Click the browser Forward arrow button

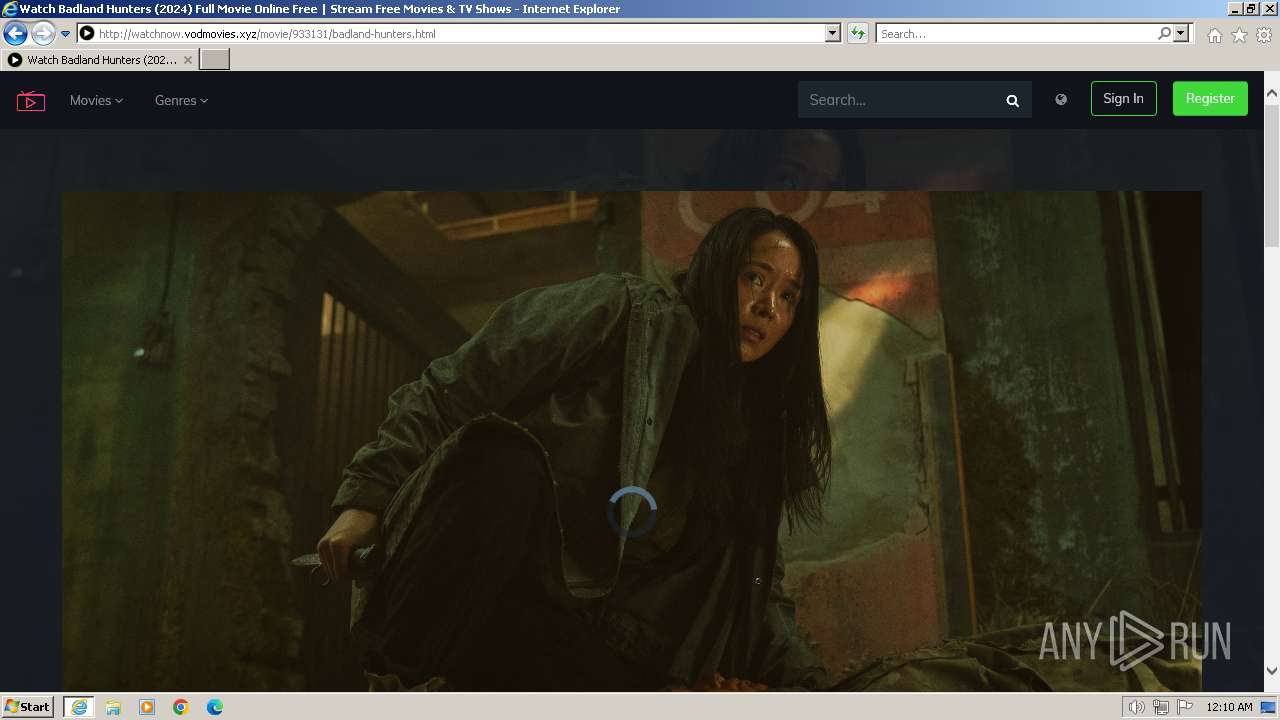pos(43,33)
